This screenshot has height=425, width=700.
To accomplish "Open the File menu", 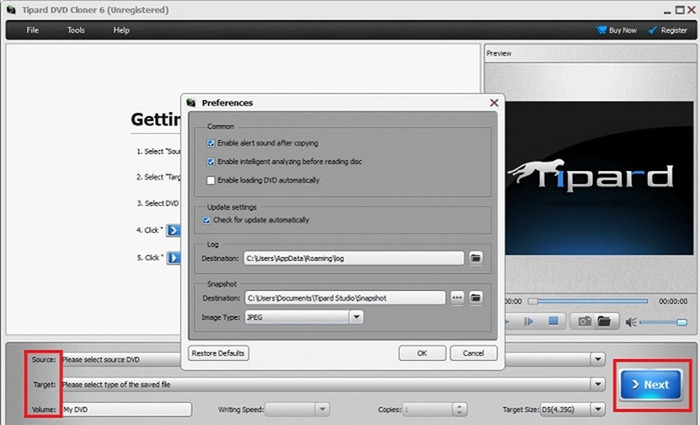I will coord(32,30).
